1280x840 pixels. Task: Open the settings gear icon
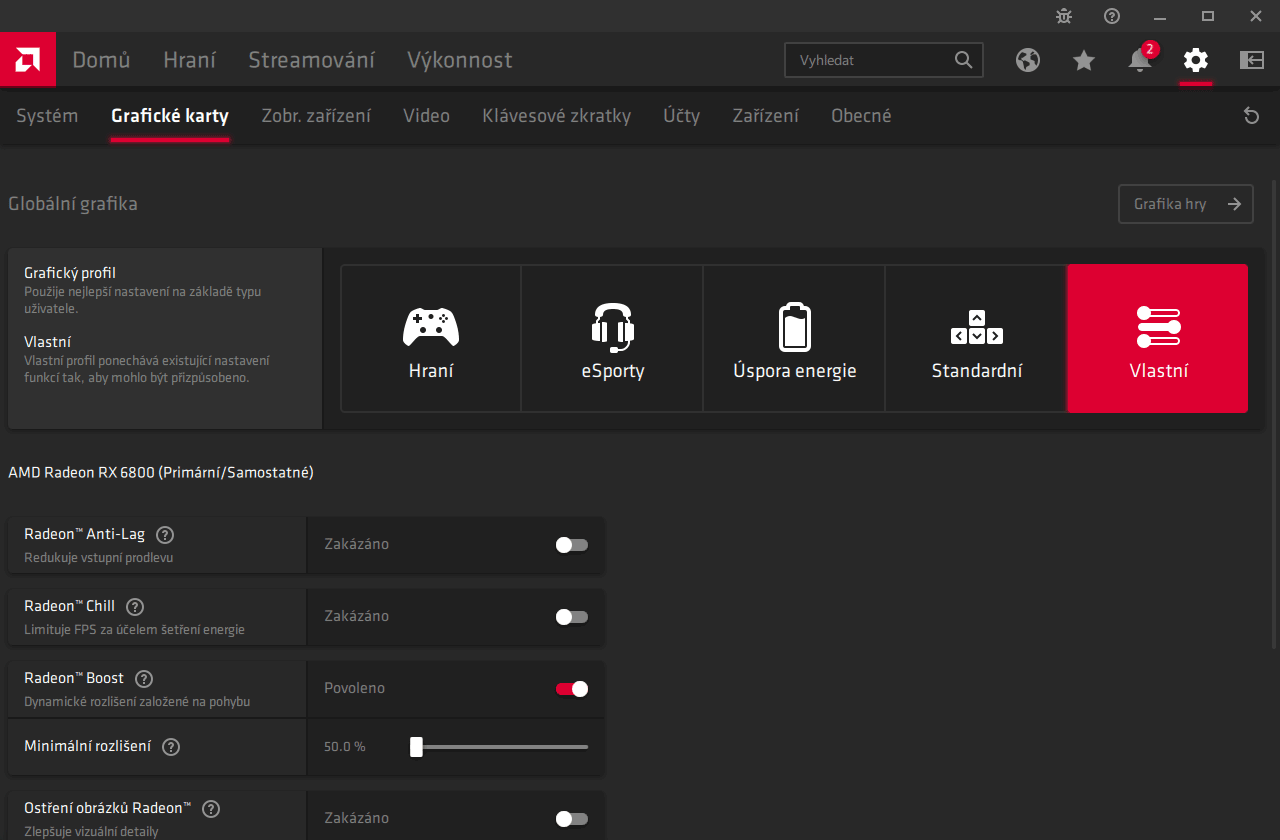point(1195,60)
